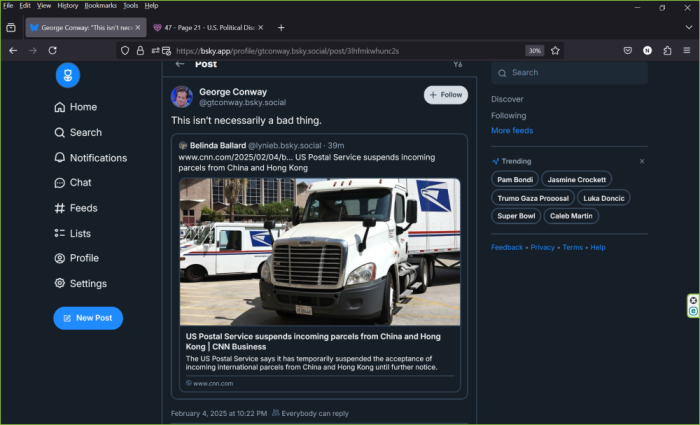700x425 pixels.
Task: Open the tracking protection shield icon
Action: (125, 50)
